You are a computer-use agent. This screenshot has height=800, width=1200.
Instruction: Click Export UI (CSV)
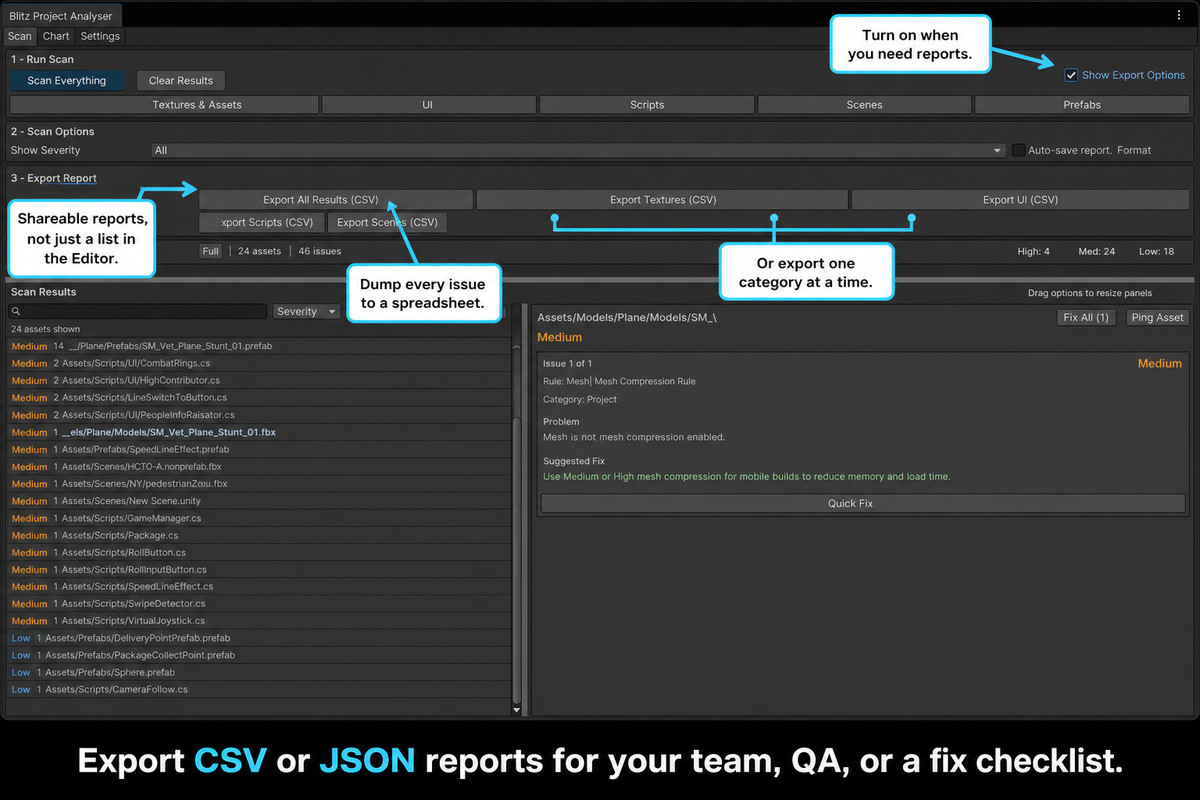coord(1020,200)
